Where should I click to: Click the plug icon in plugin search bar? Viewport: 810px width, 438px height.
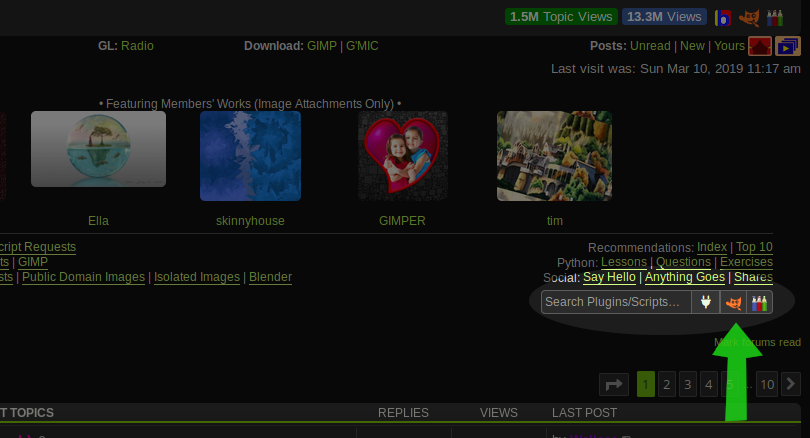(706, 302)
